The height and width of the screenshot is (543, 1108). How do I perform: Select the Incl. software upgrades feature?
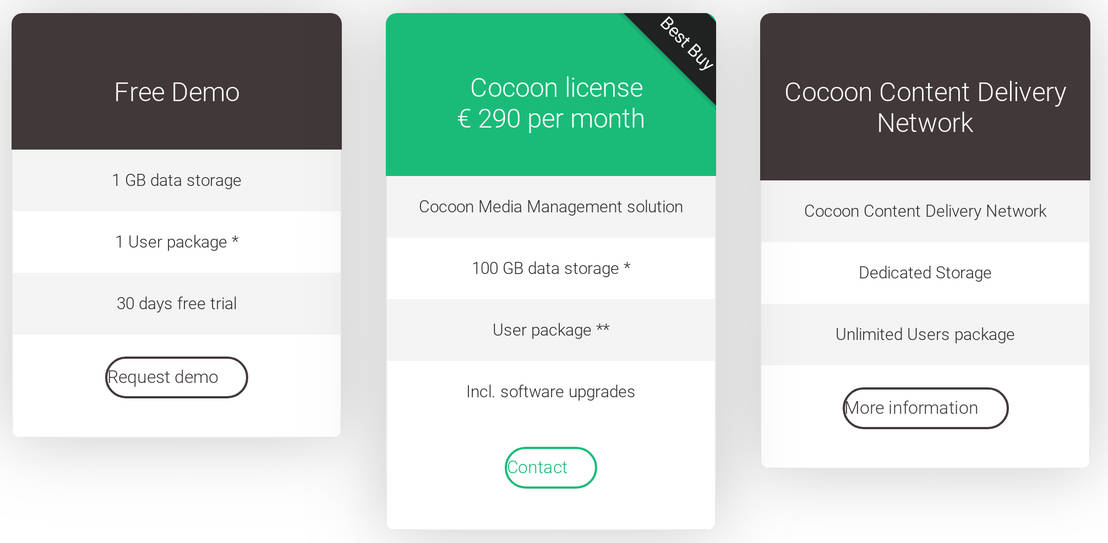551,392
